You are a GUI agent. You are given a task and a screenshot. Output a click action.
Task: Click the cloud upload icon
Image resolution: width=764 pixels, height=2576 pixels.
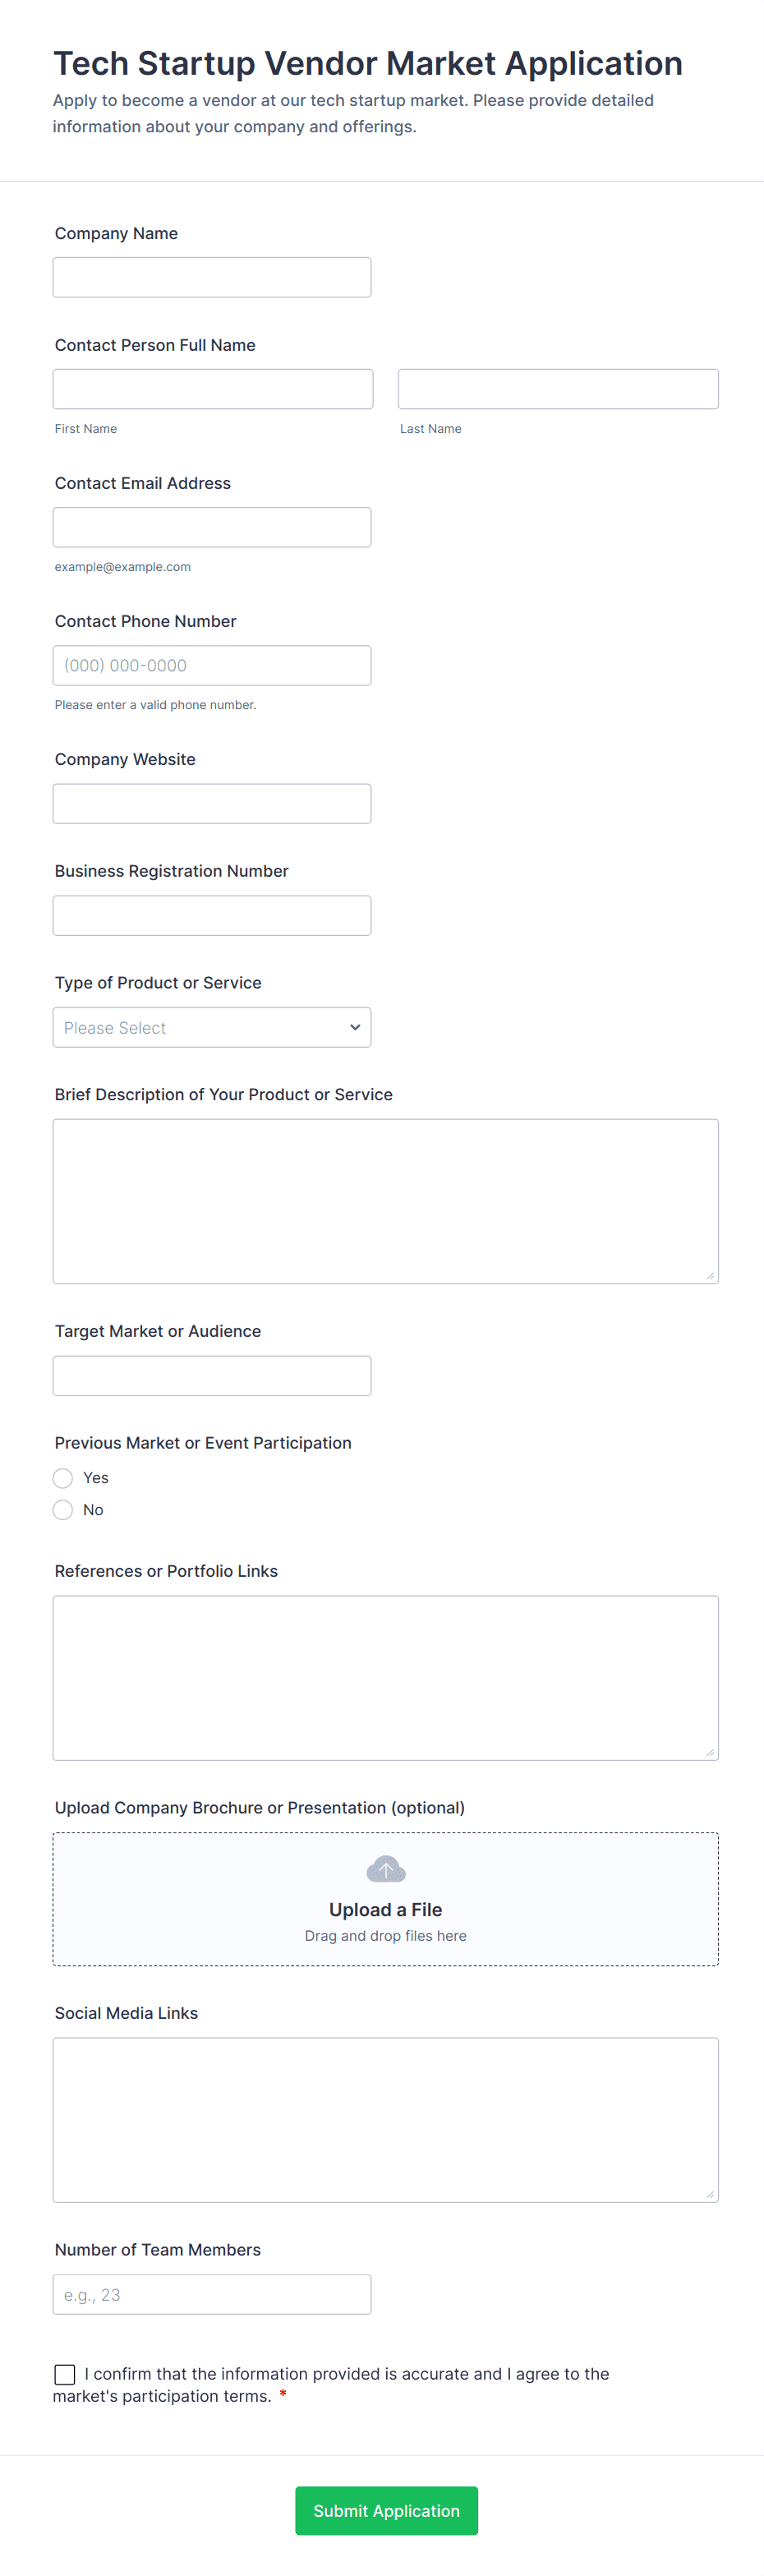(385, 1868)
